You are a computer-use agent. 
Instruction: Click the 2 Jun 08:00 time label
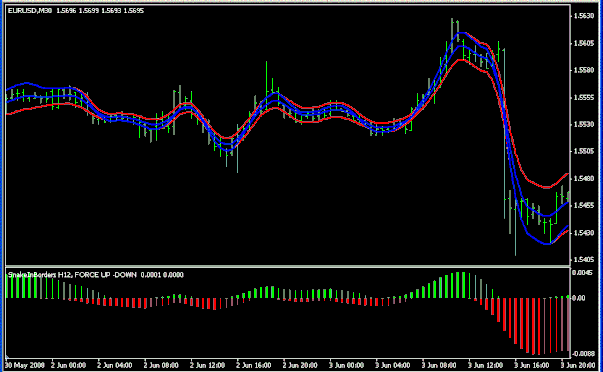pyautogui.click(x=161, y=365)
